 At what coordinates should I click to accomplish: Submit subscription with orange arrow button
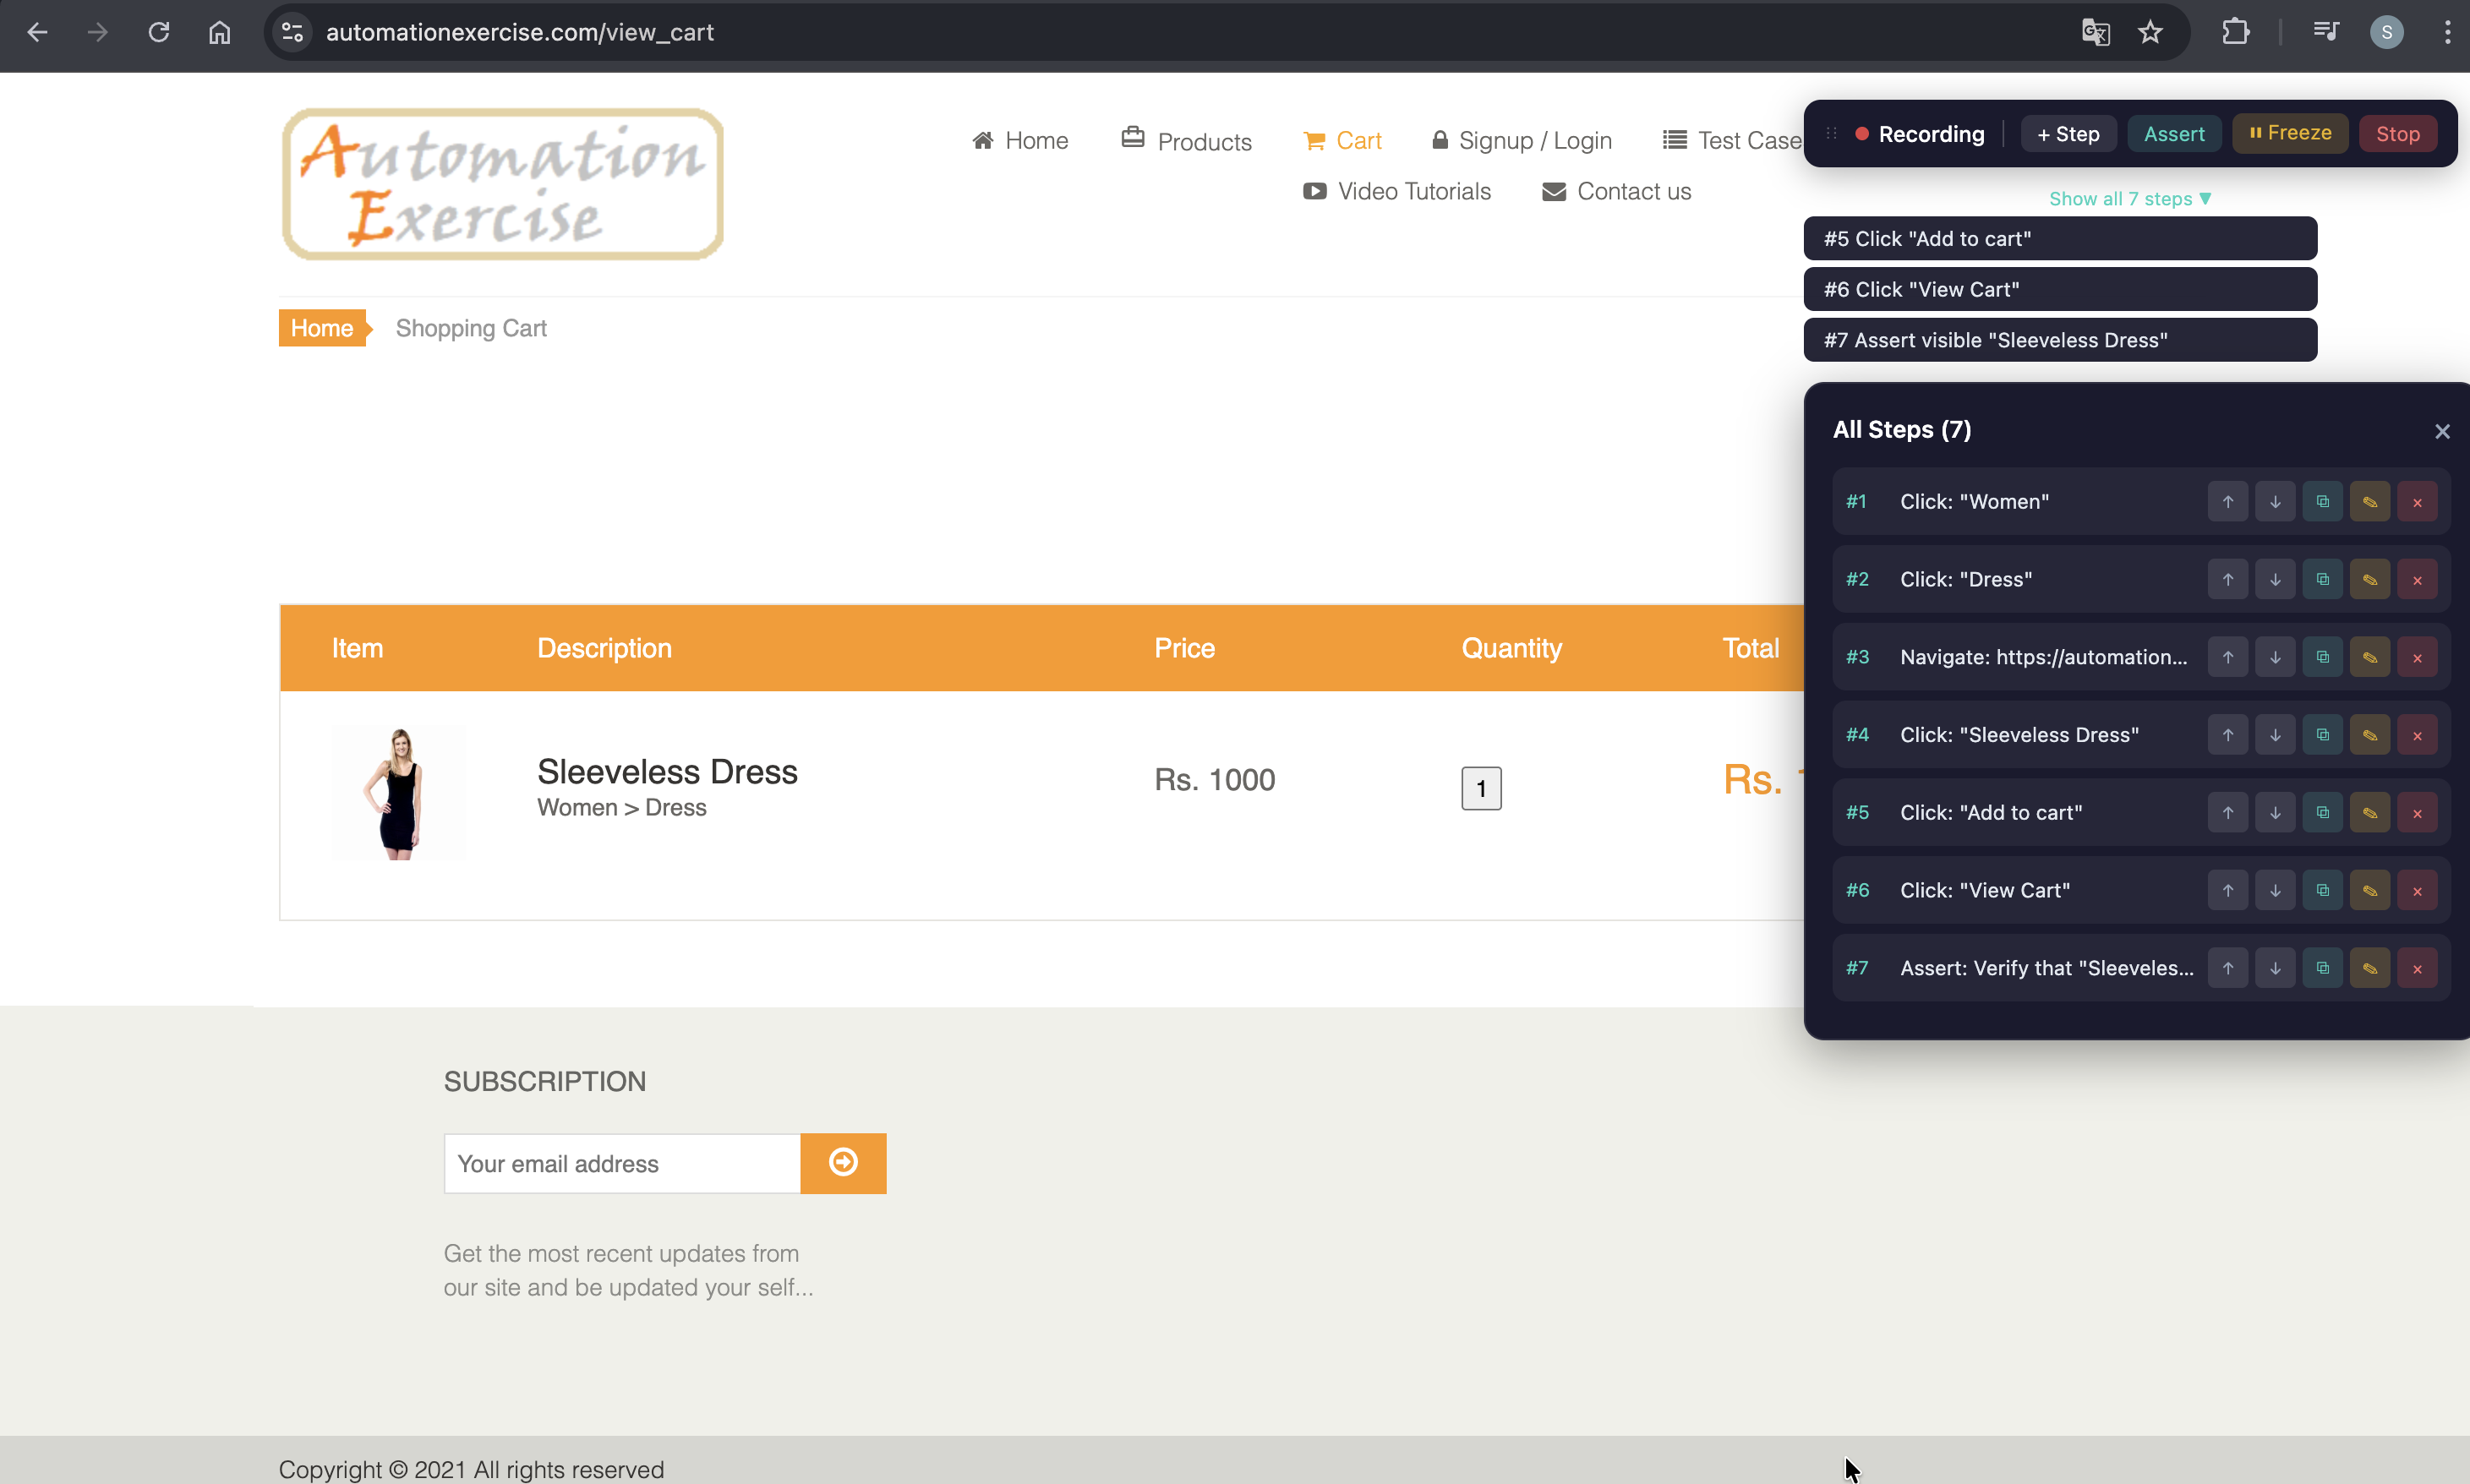842,1163
